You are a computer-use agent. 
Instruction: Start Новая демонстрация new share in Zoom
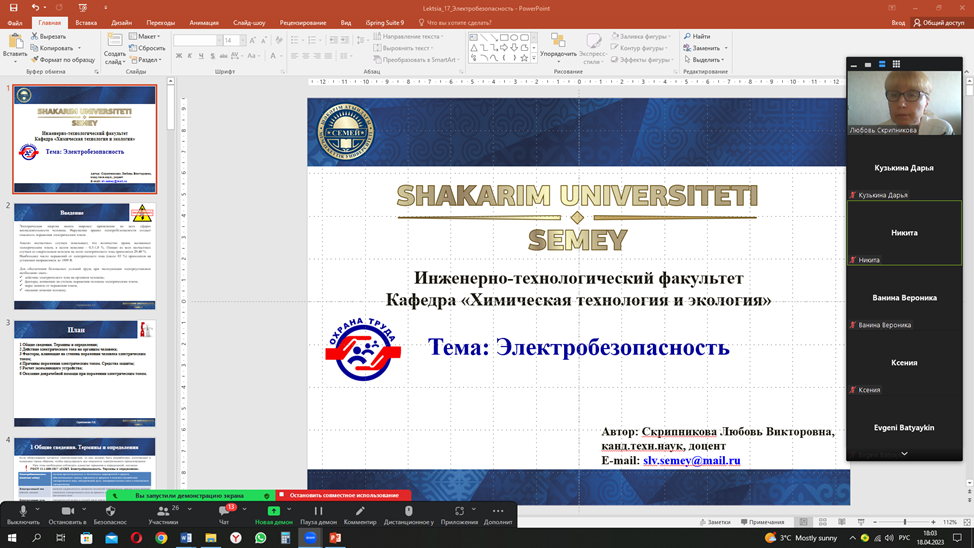click(x=273, y=514)
